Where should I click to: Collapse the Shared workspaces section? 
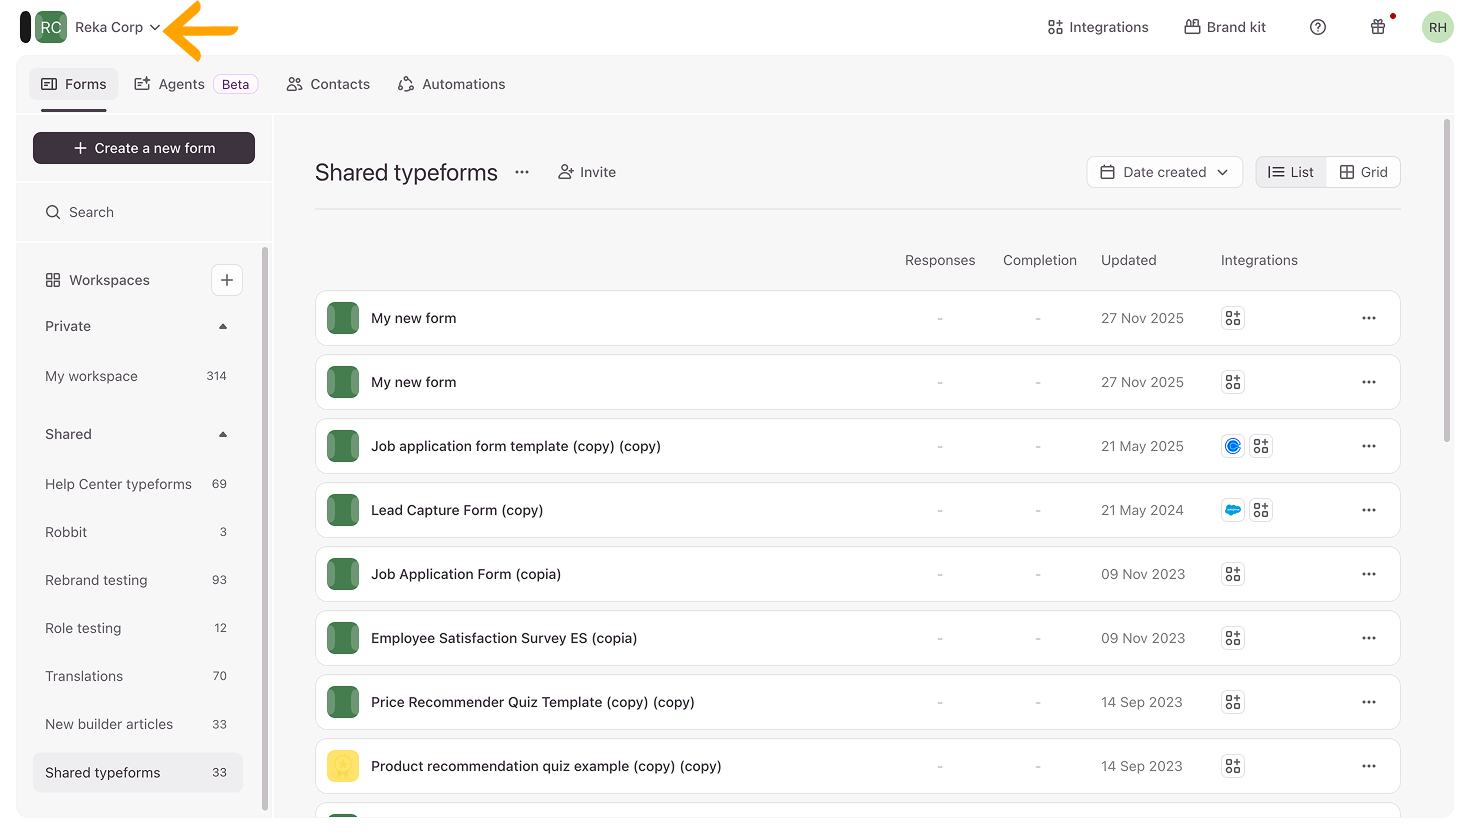(x=223, y=434)
